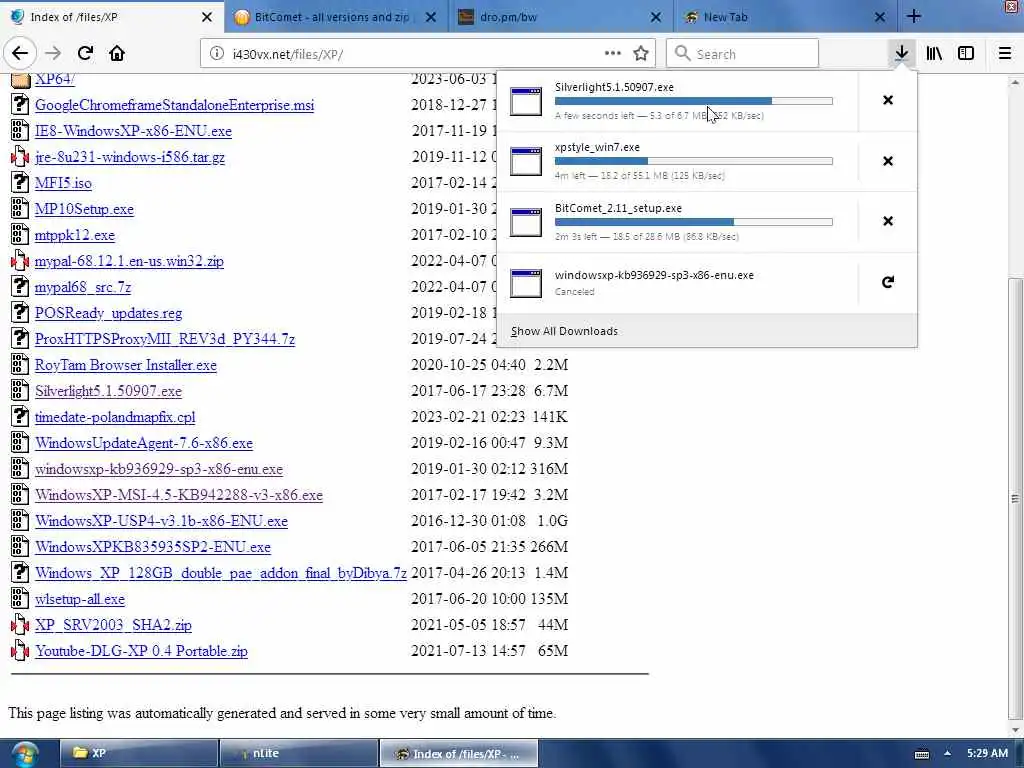1024x768 pixels.
Task: Go back to the previous page
Action: [20, 54]
